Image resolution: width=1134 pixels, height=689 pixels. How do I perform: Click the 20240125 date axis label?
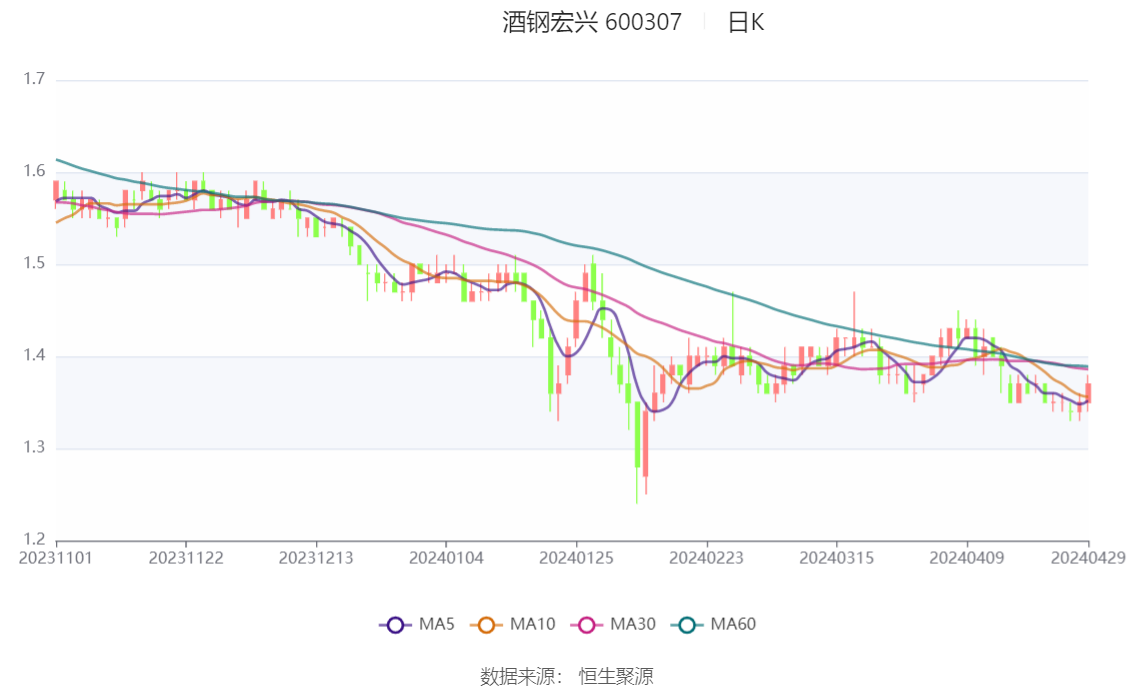coord(576,558)
